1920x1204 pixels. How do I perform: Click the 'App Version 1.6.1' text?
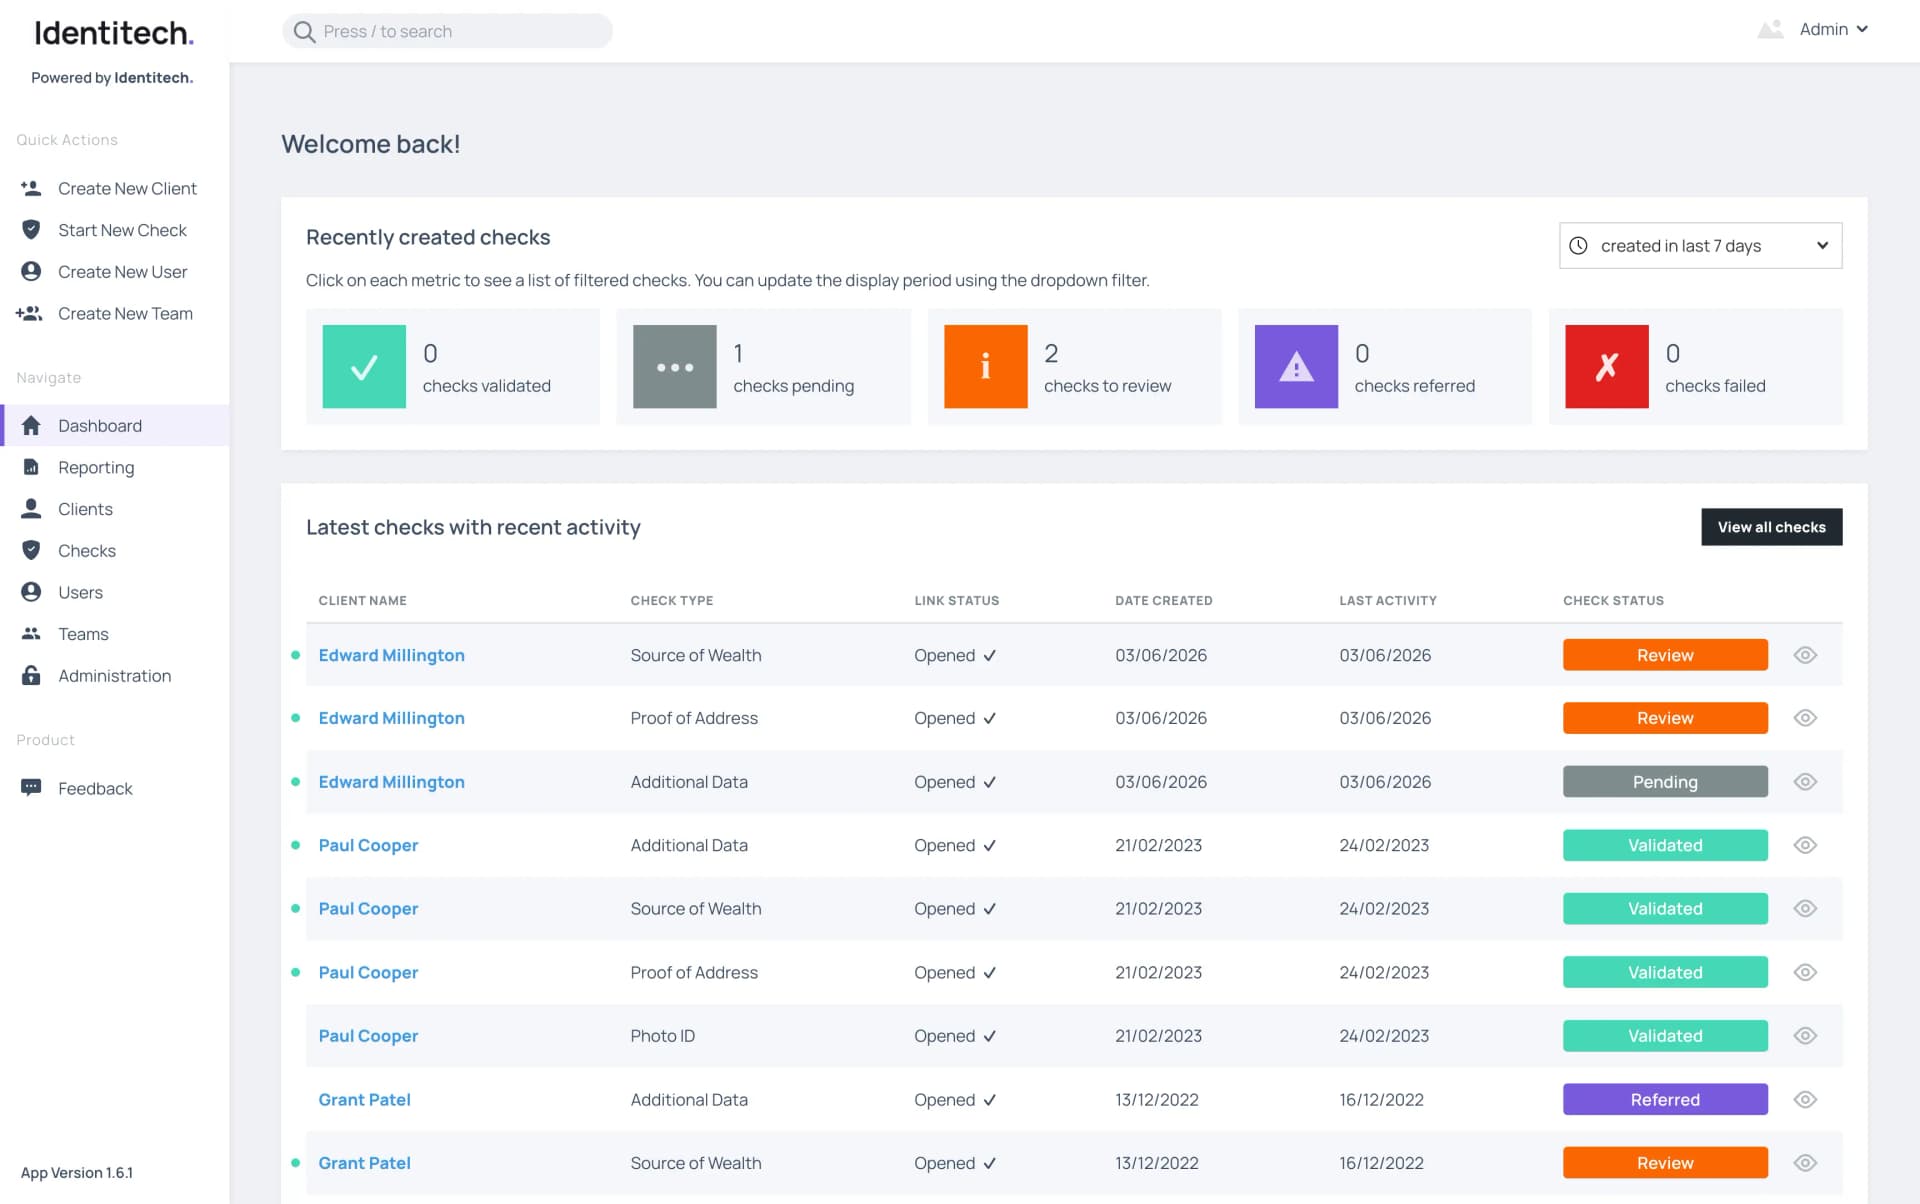[x=77, y=1172]
